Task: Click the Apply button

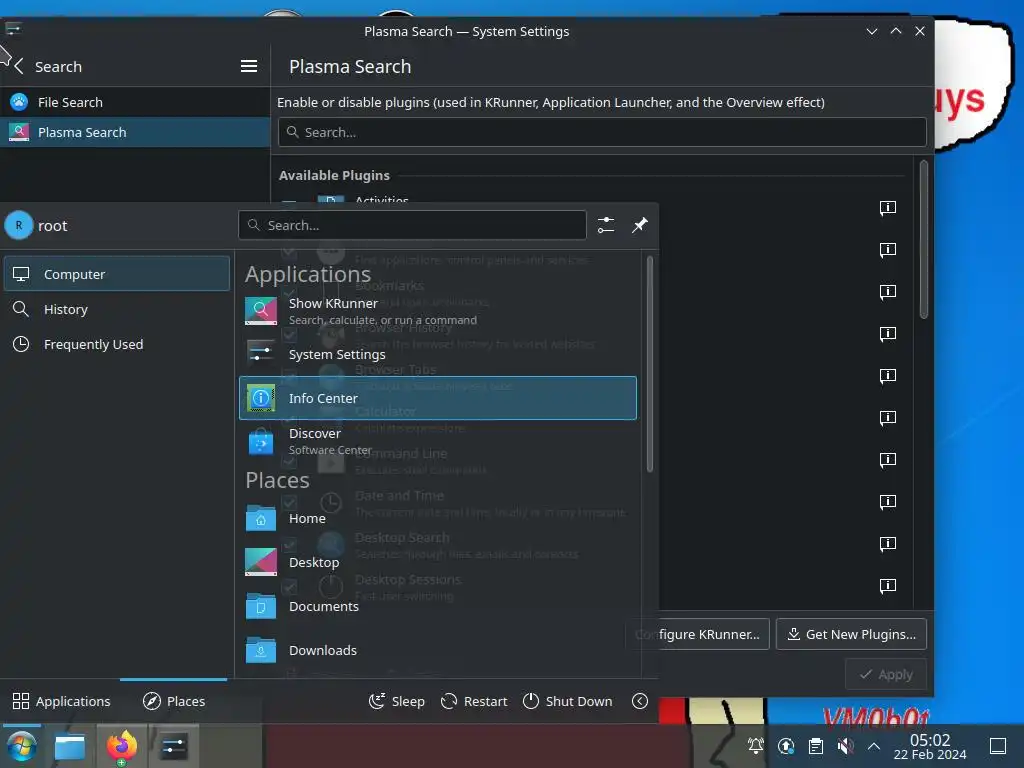Action: pyautogui.click(x=886, y=674)
